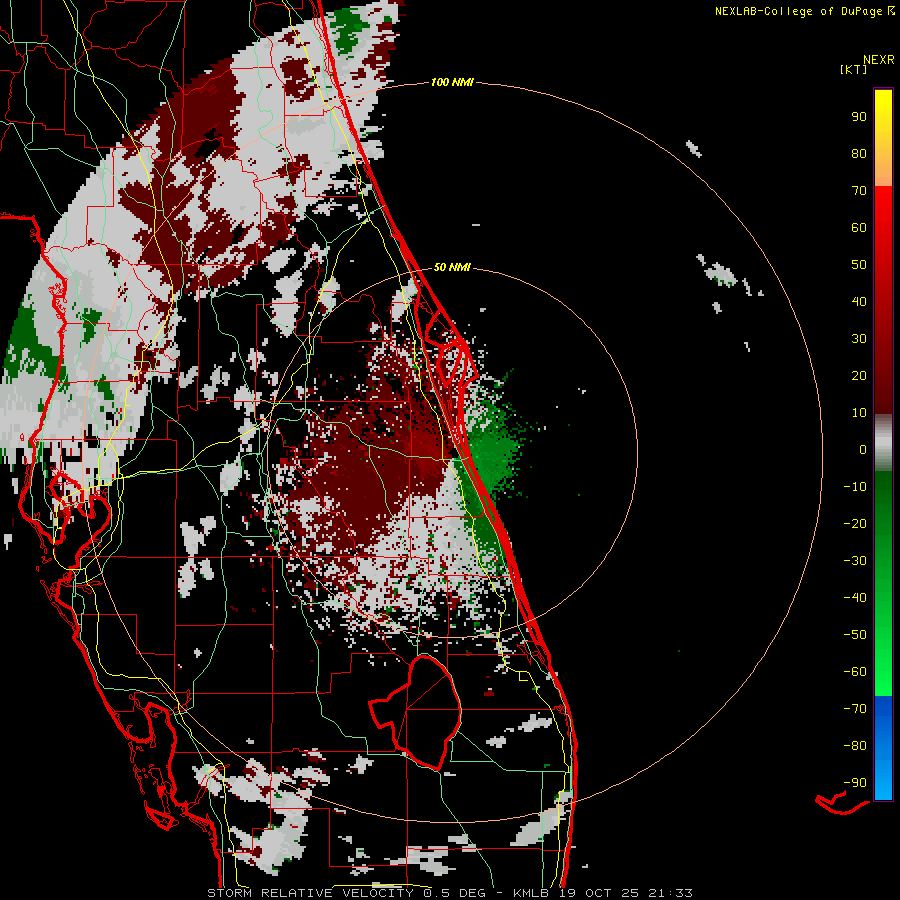Click the positive 40 knot scale value
Viewport: 900px width, 900px height.
pyautogui.click(x=859, y=301)
